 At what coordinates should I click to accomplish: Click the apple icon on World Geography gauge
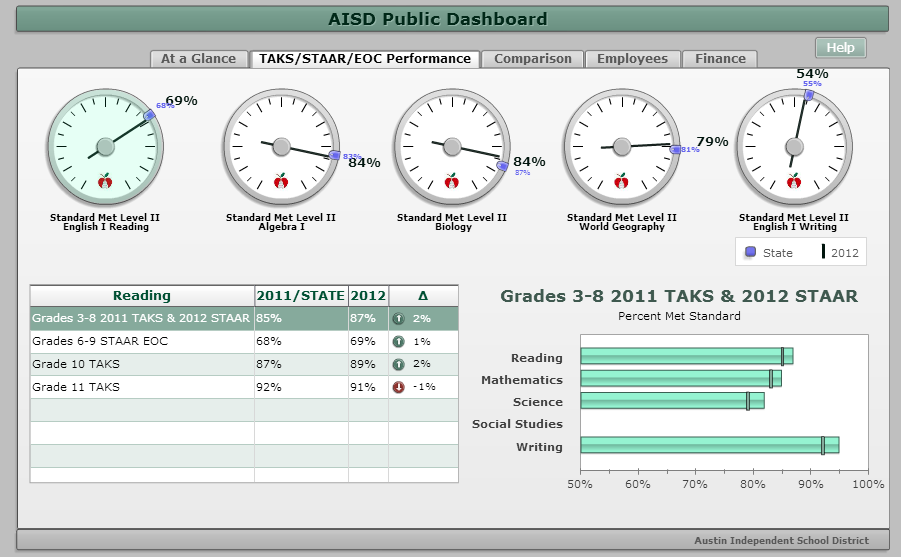tap(622, 181)
